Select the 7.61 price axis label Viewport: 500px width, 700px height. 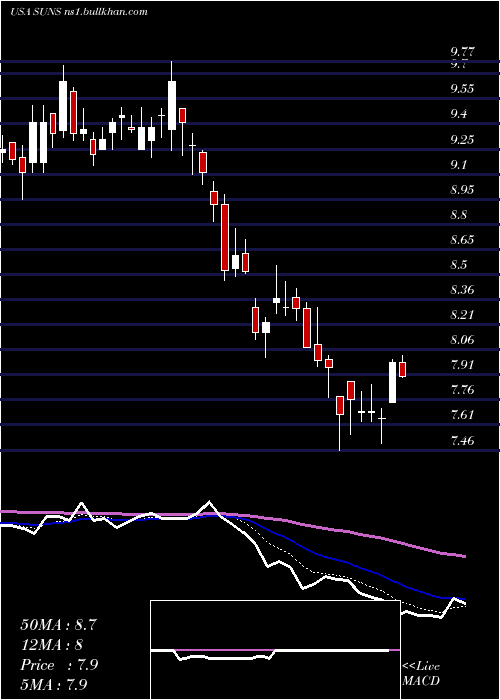tap(462, 415)
